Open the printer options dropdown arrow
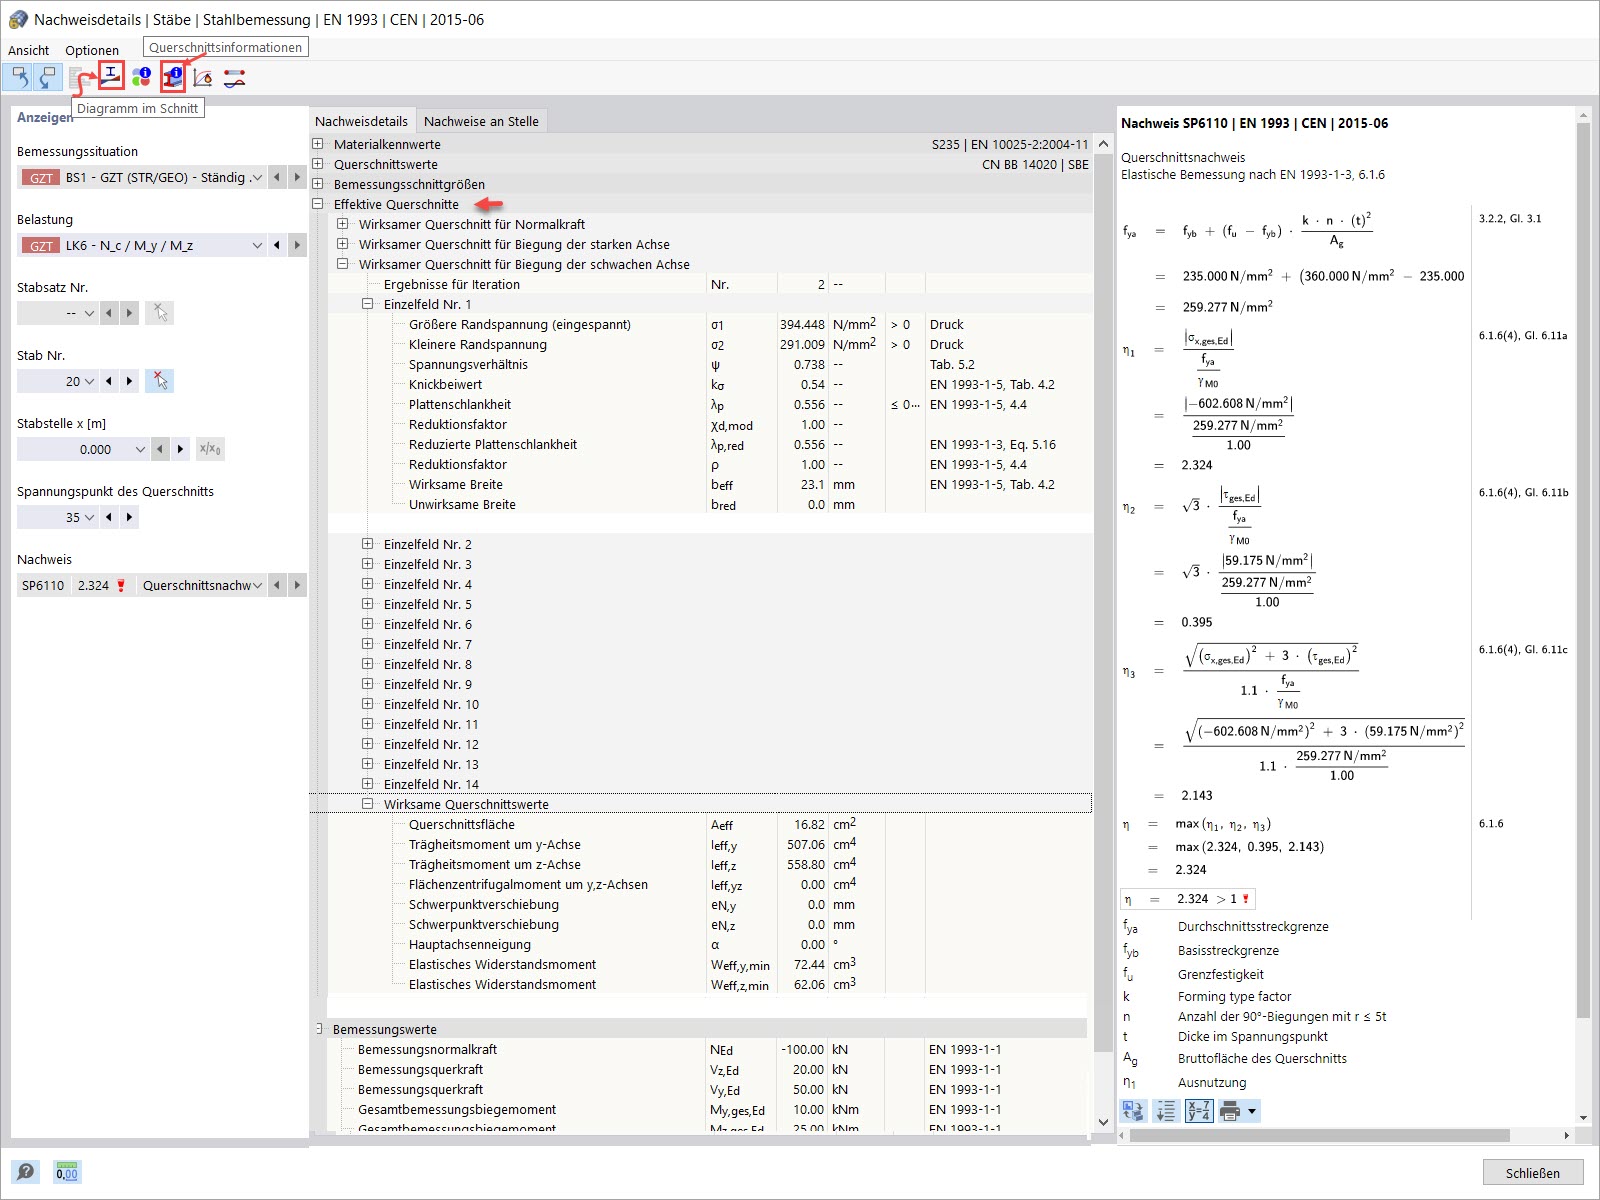 pos(1252,1110)
